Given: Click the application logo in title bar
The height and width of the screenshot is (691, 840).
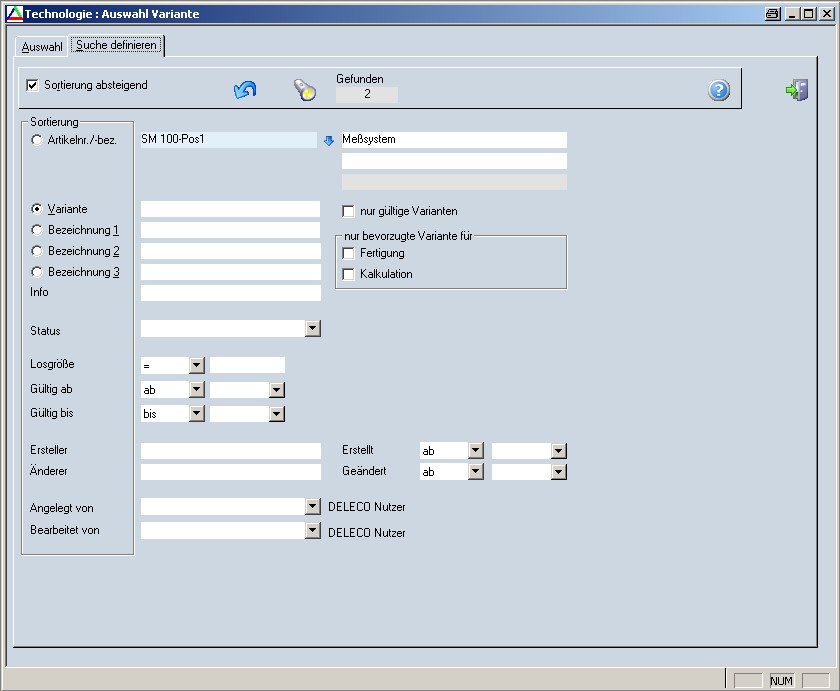Looking at the screenshot, I should [13, 14].
